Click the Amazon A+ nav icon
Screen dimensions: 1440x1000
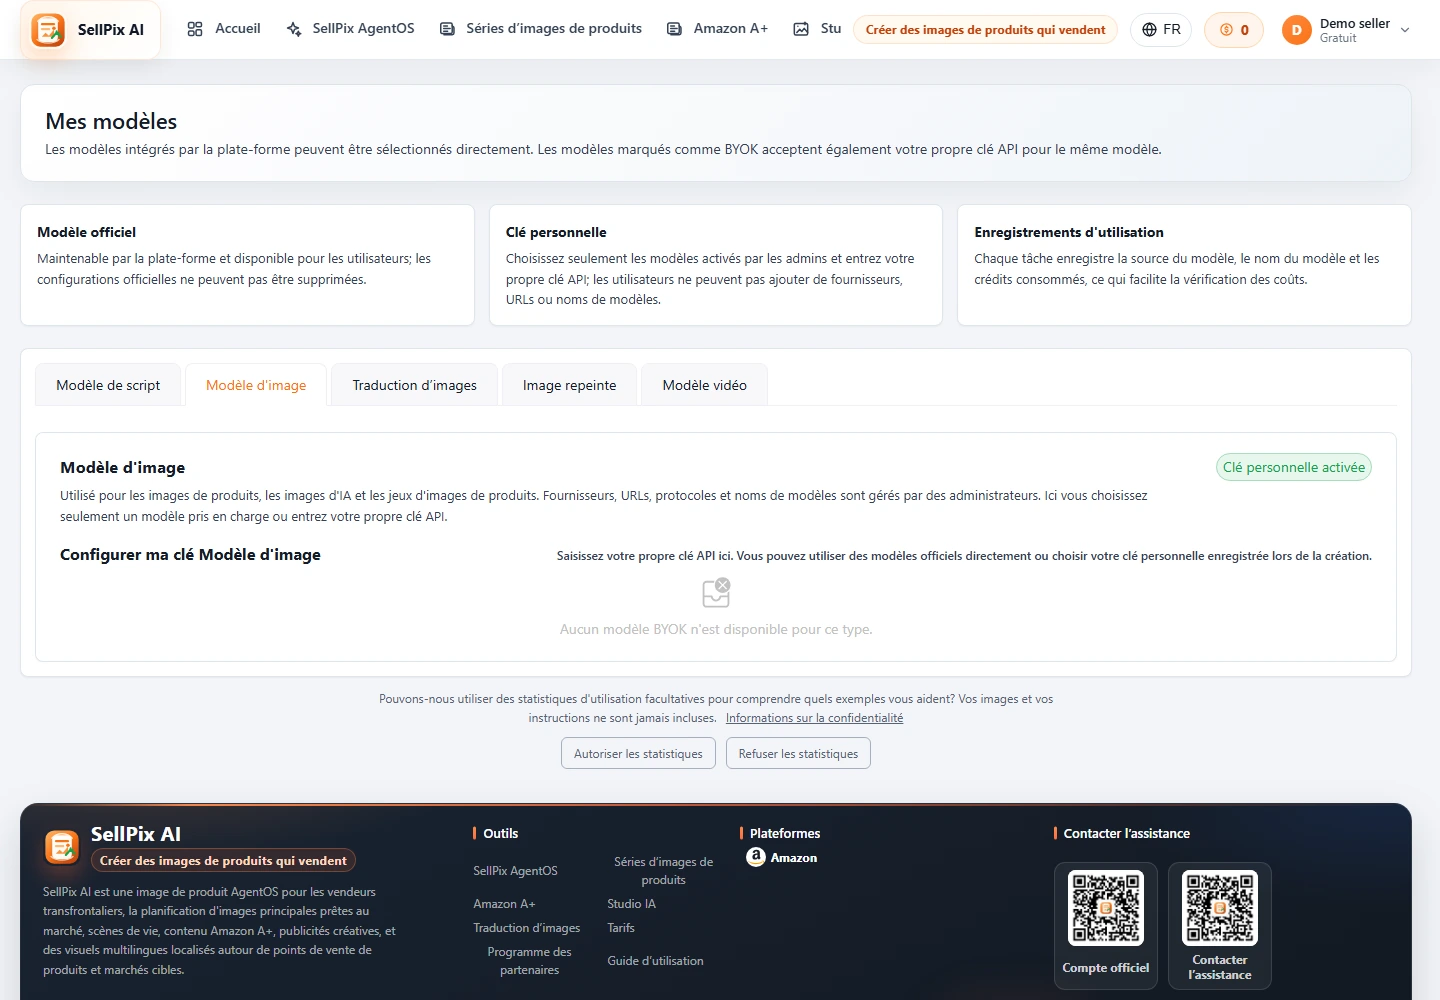click(675, 29)
